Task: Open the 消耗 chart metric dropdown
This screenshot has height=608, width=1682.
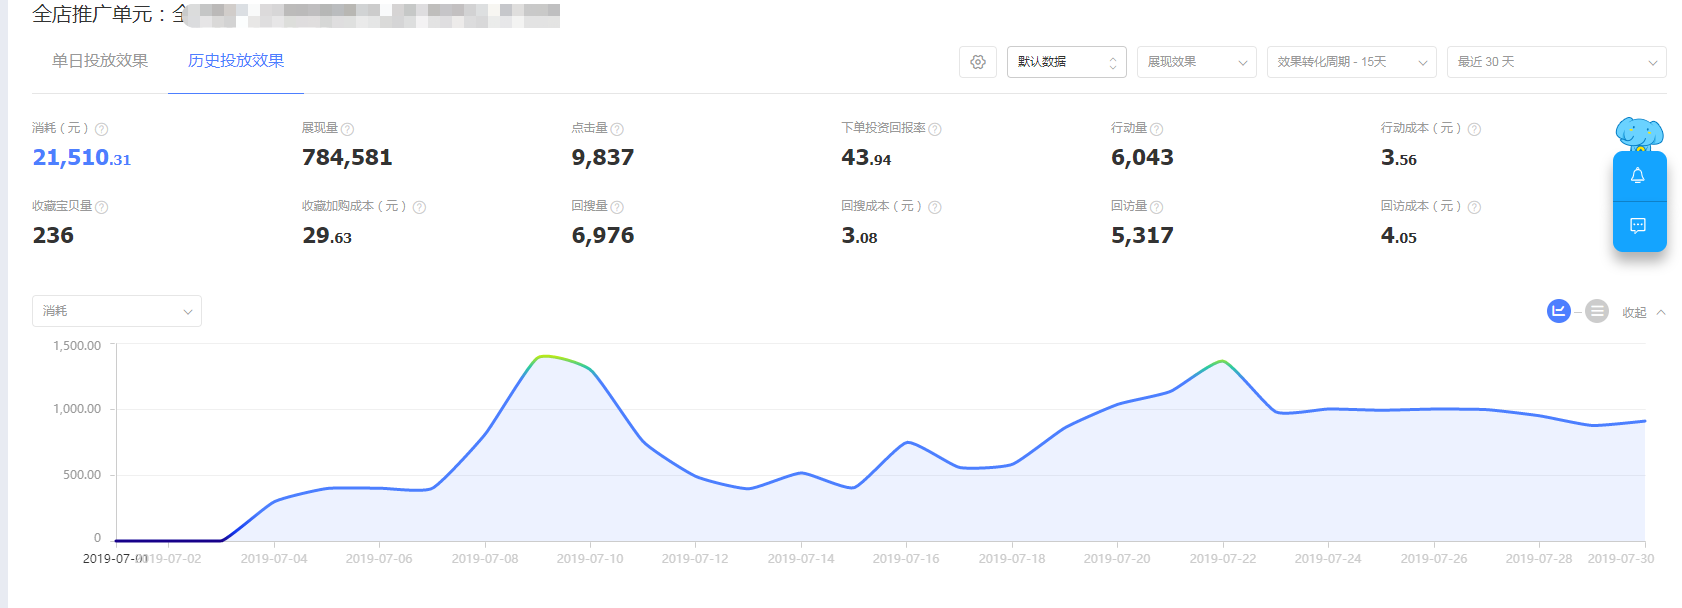Action: [117, 311]
